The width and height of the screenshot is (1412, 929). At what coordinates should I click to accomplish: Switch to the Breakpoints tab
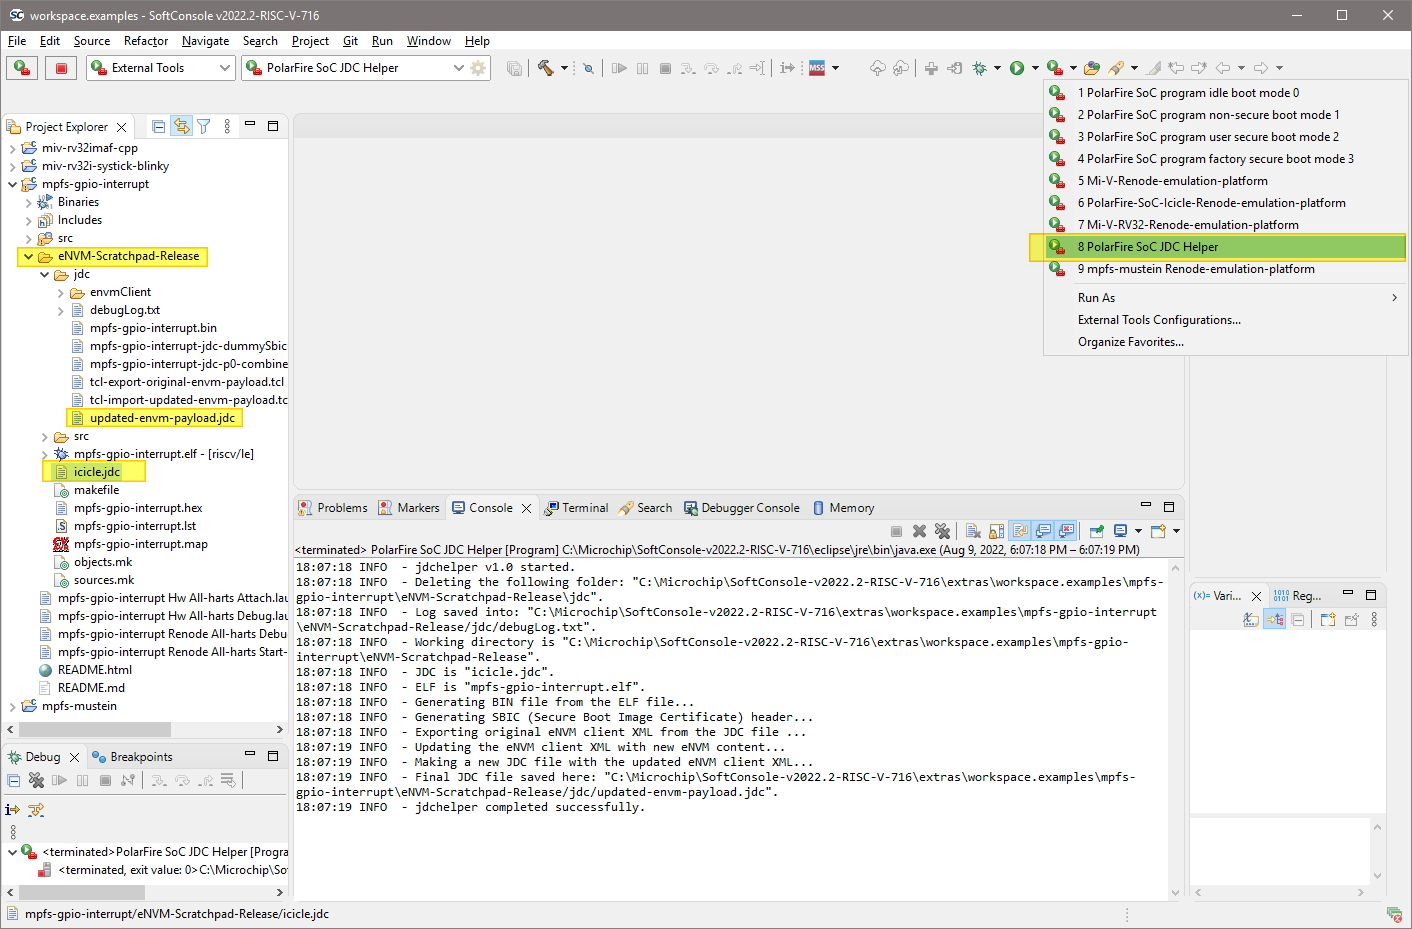pos(132,757)
